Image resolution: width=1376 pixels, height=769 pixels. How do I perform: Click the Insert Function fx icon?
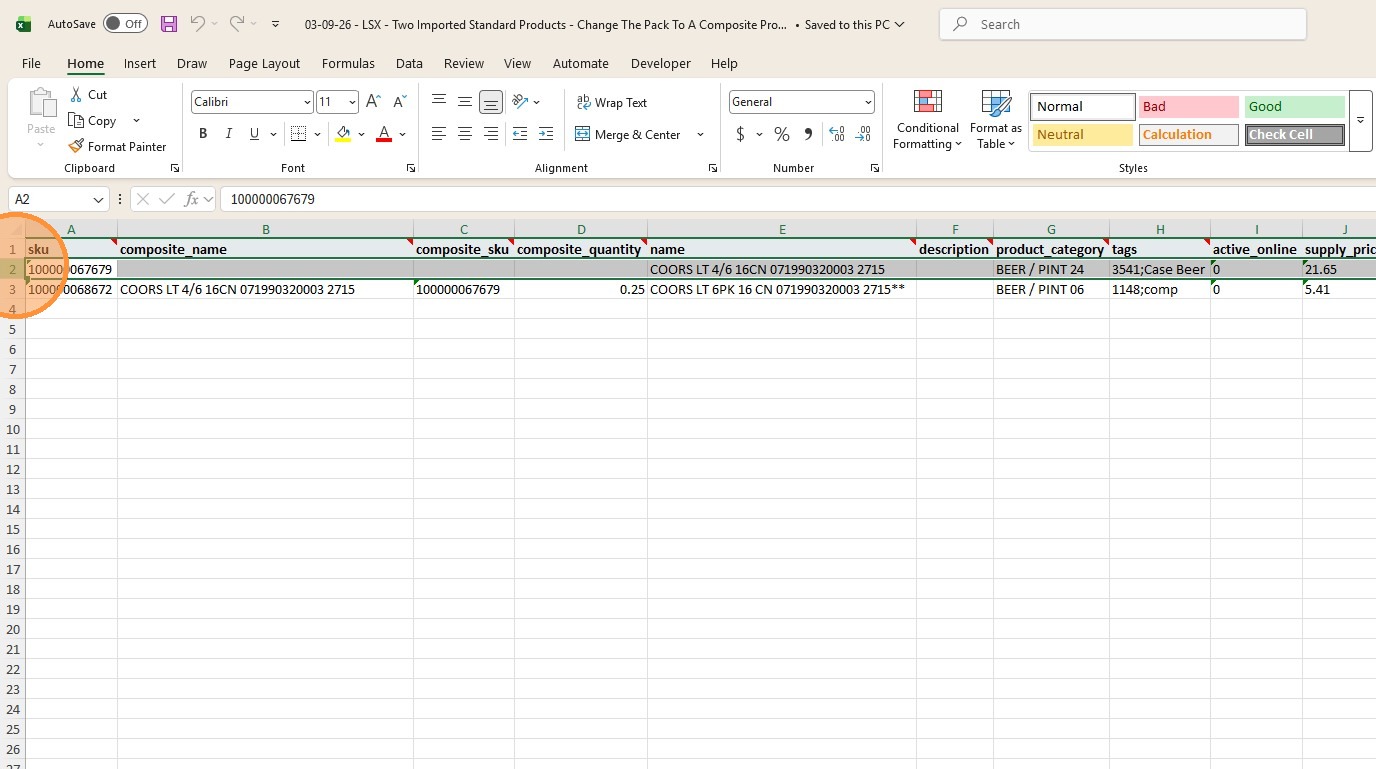(191, 199)
